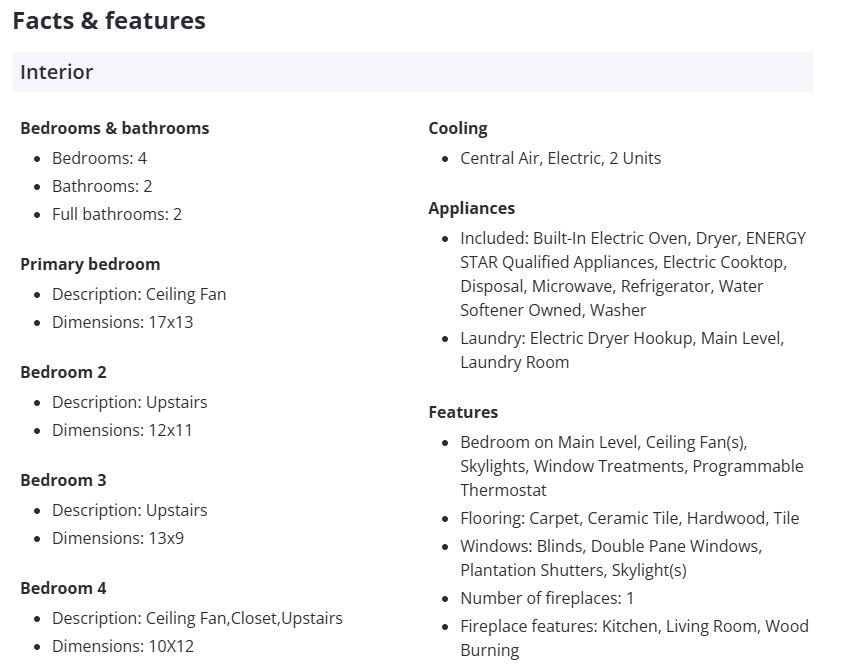
Task: Select the Dimensions: 12x11 entry
Action: click(x=122, y=430)
